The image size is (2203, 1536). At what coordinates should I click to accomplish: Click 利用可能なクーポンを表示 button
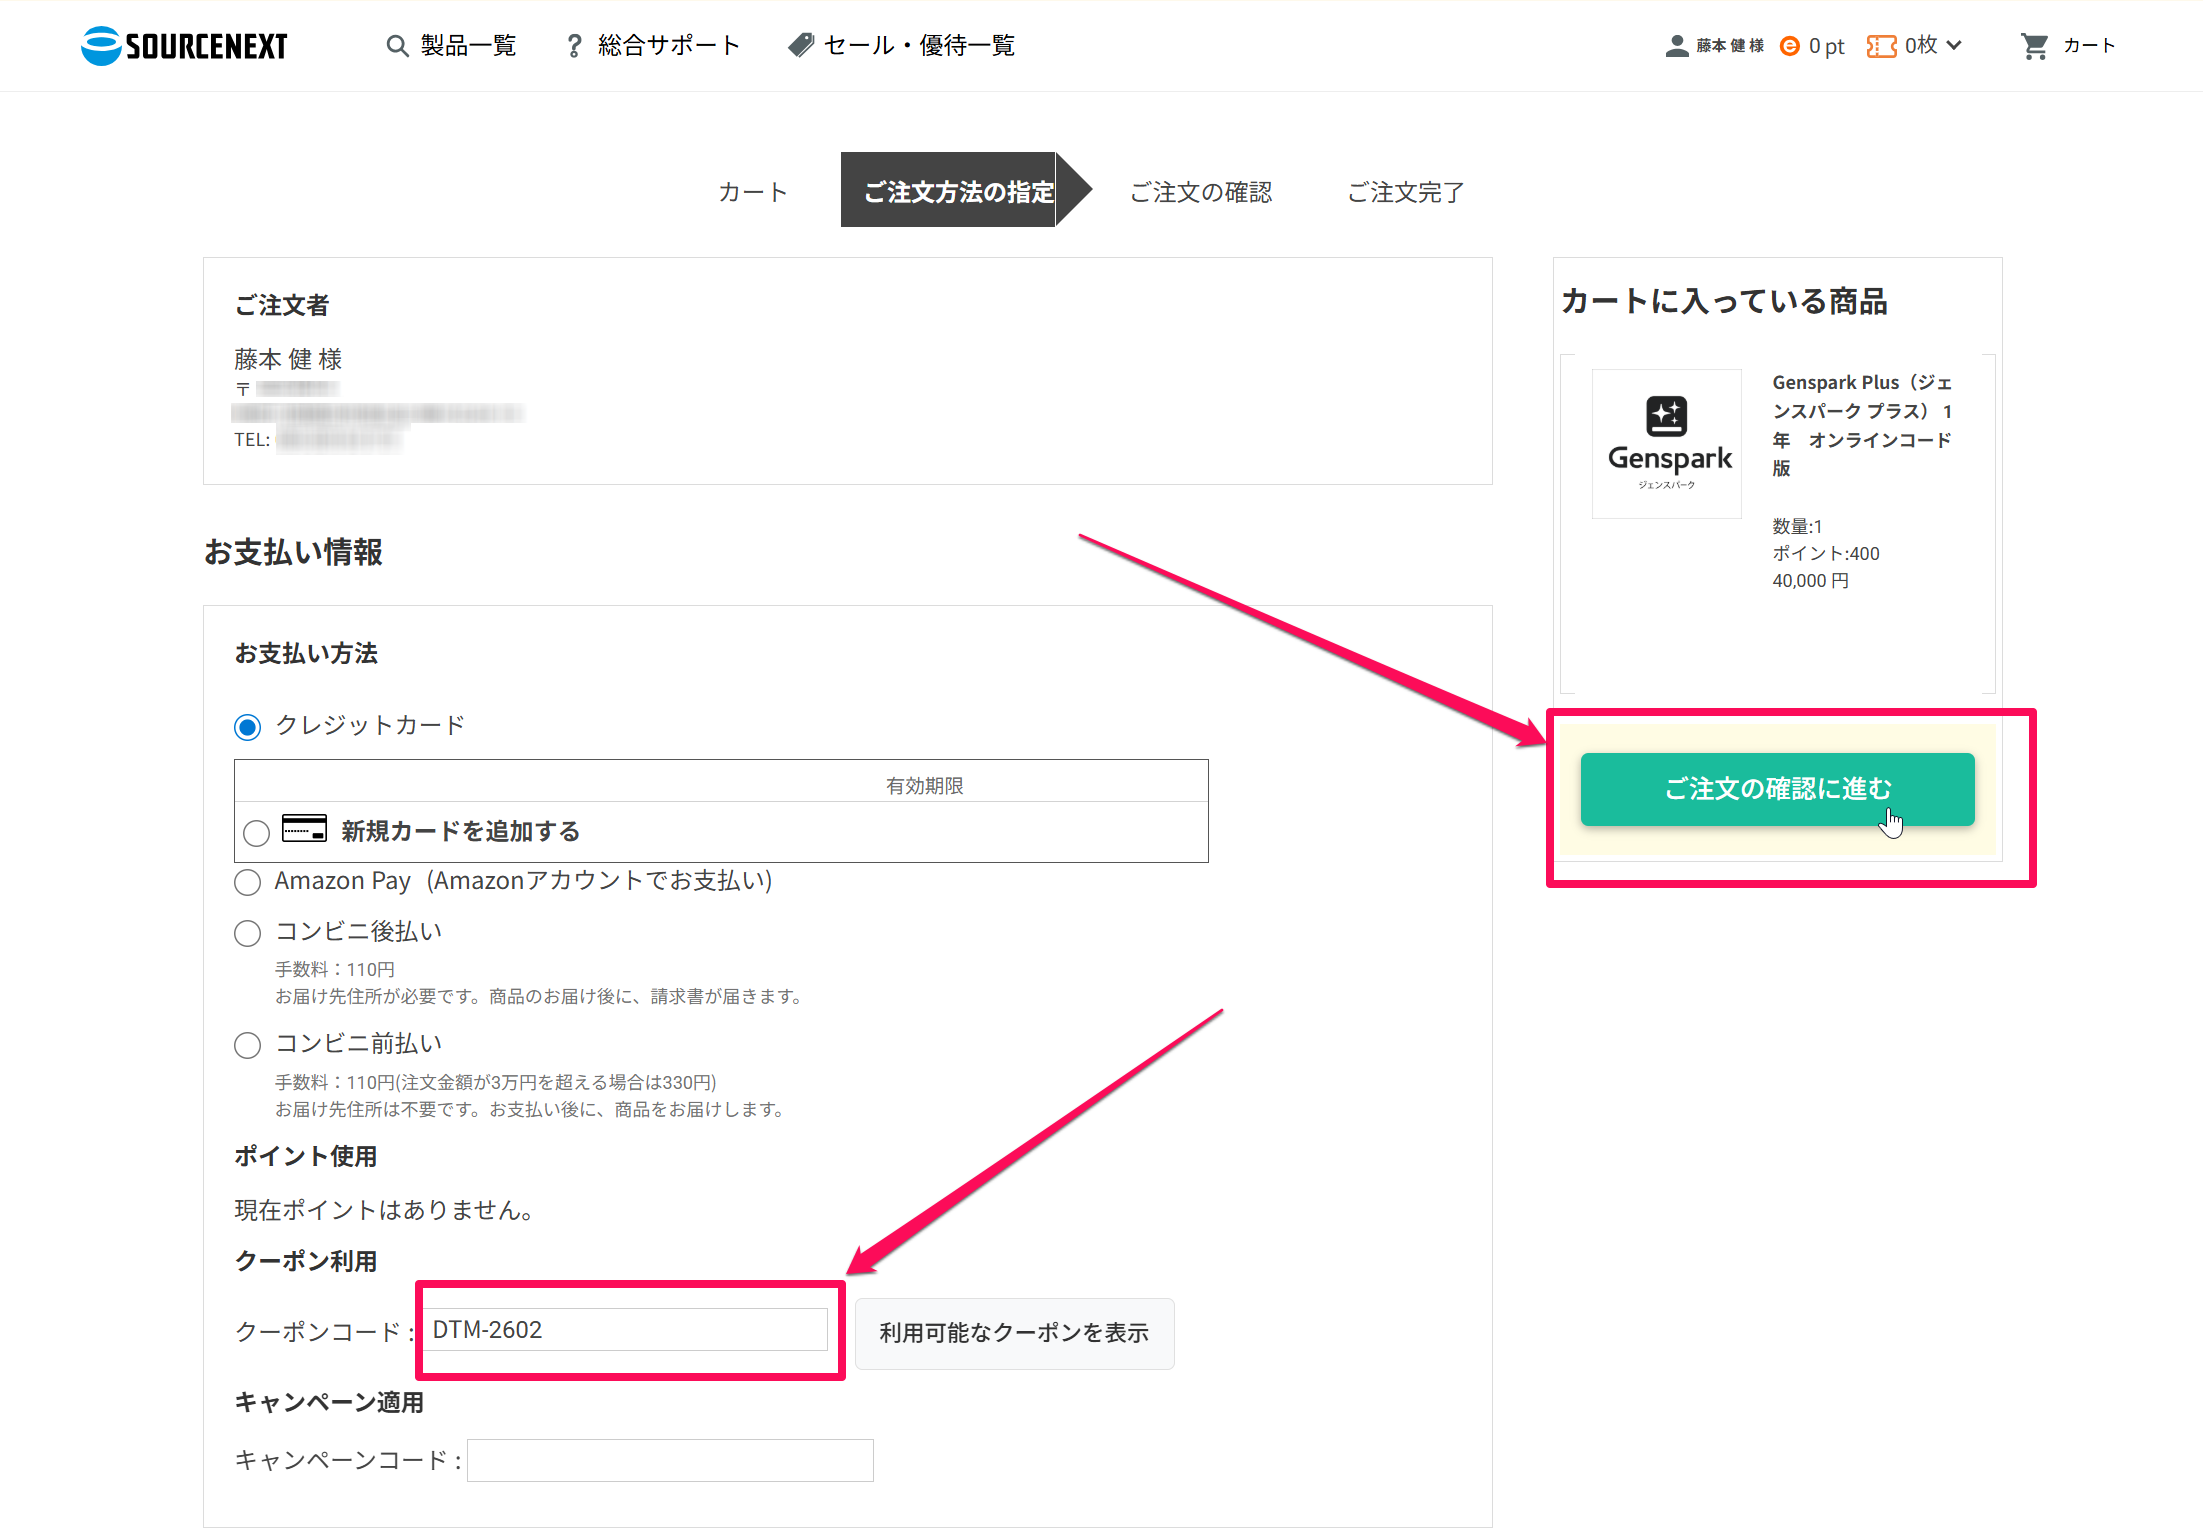click(x=1014, y=1333)
